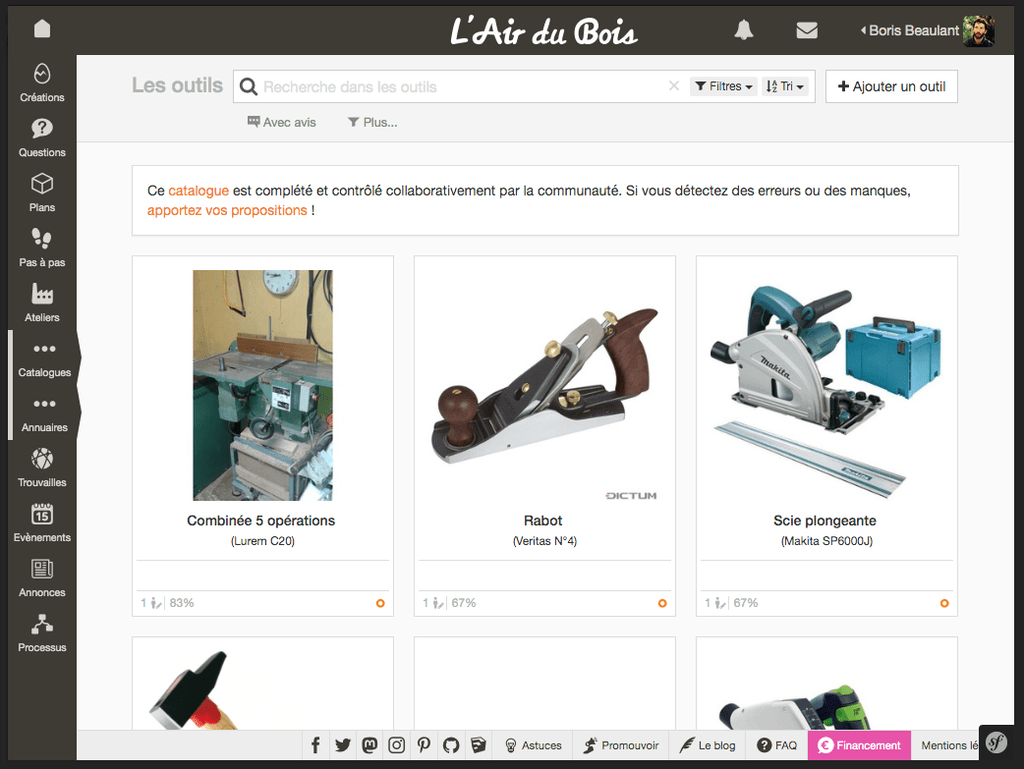Open the Trouvailles section
Screen dimensions: 1024x769
pos(42,467)
